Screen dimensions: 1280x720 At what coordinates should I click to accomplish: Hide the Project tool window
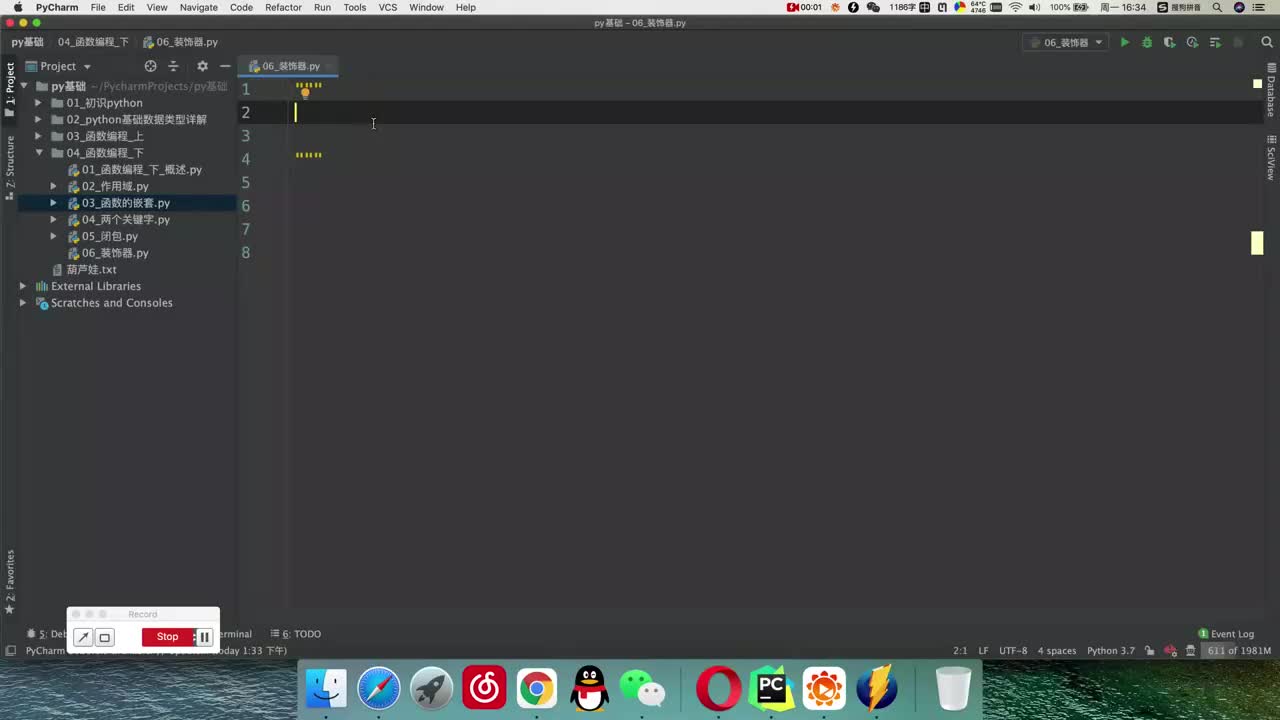coord(225,66)
